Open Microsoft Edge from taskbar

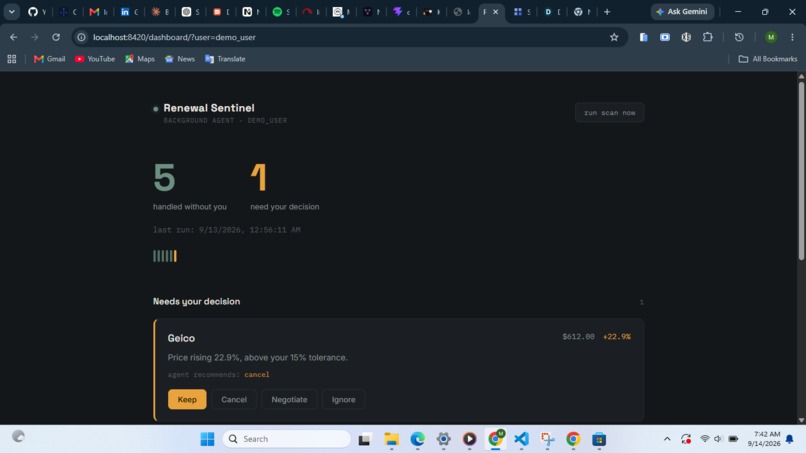click(x=417, y=439)
